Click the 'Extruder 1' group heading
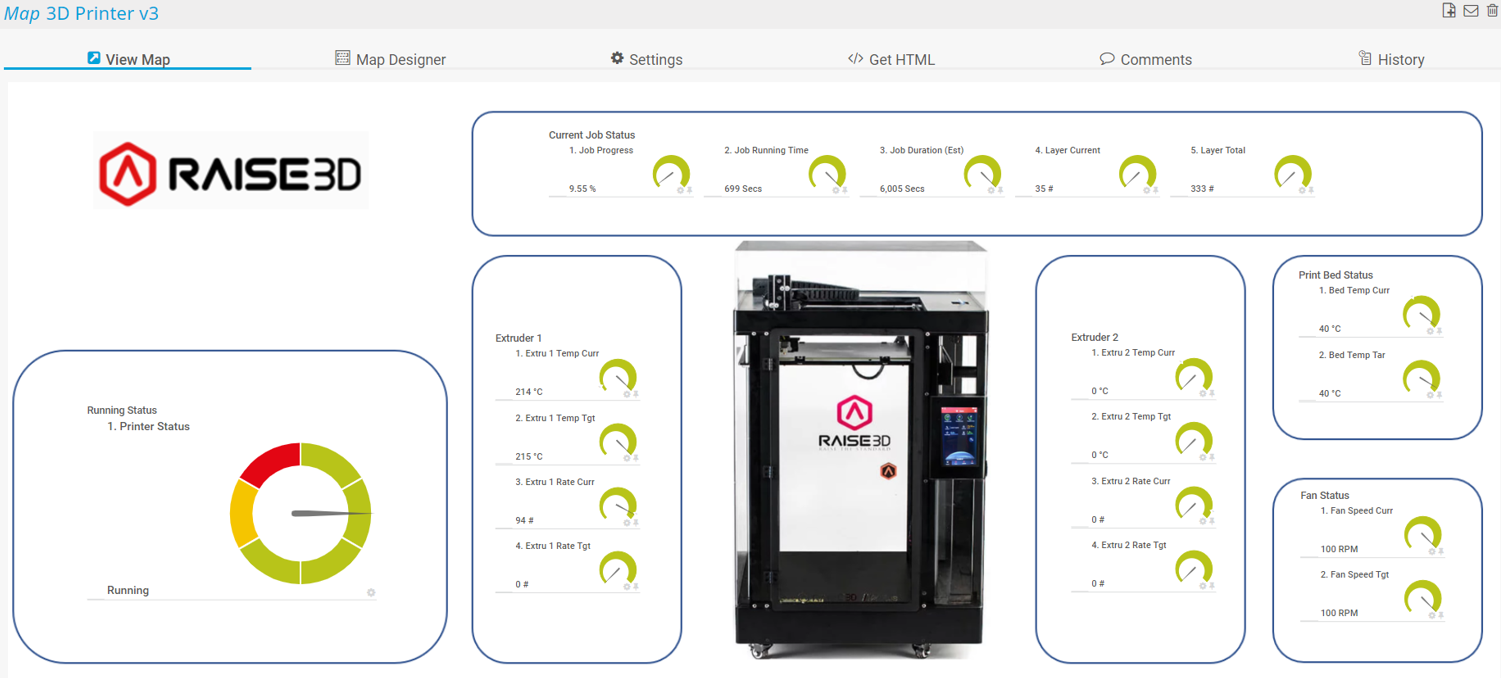 pos(519,338)
